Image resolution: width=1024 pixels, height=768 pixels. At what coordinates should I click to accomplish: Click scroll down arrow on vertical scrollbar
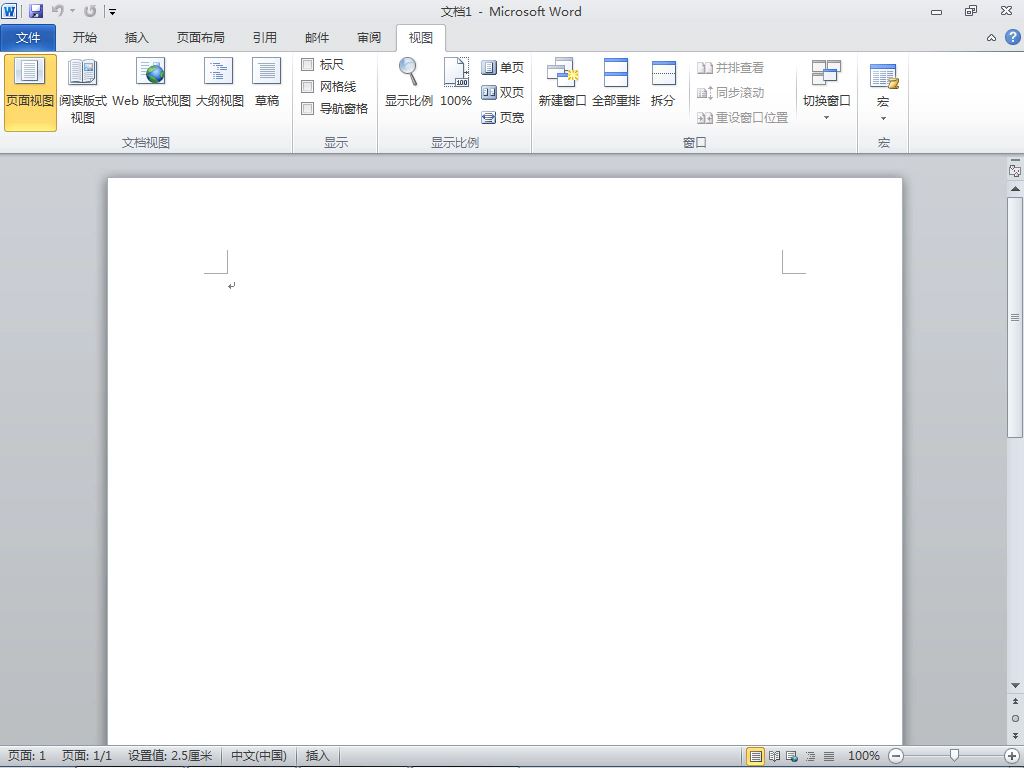coord(1015,685)
